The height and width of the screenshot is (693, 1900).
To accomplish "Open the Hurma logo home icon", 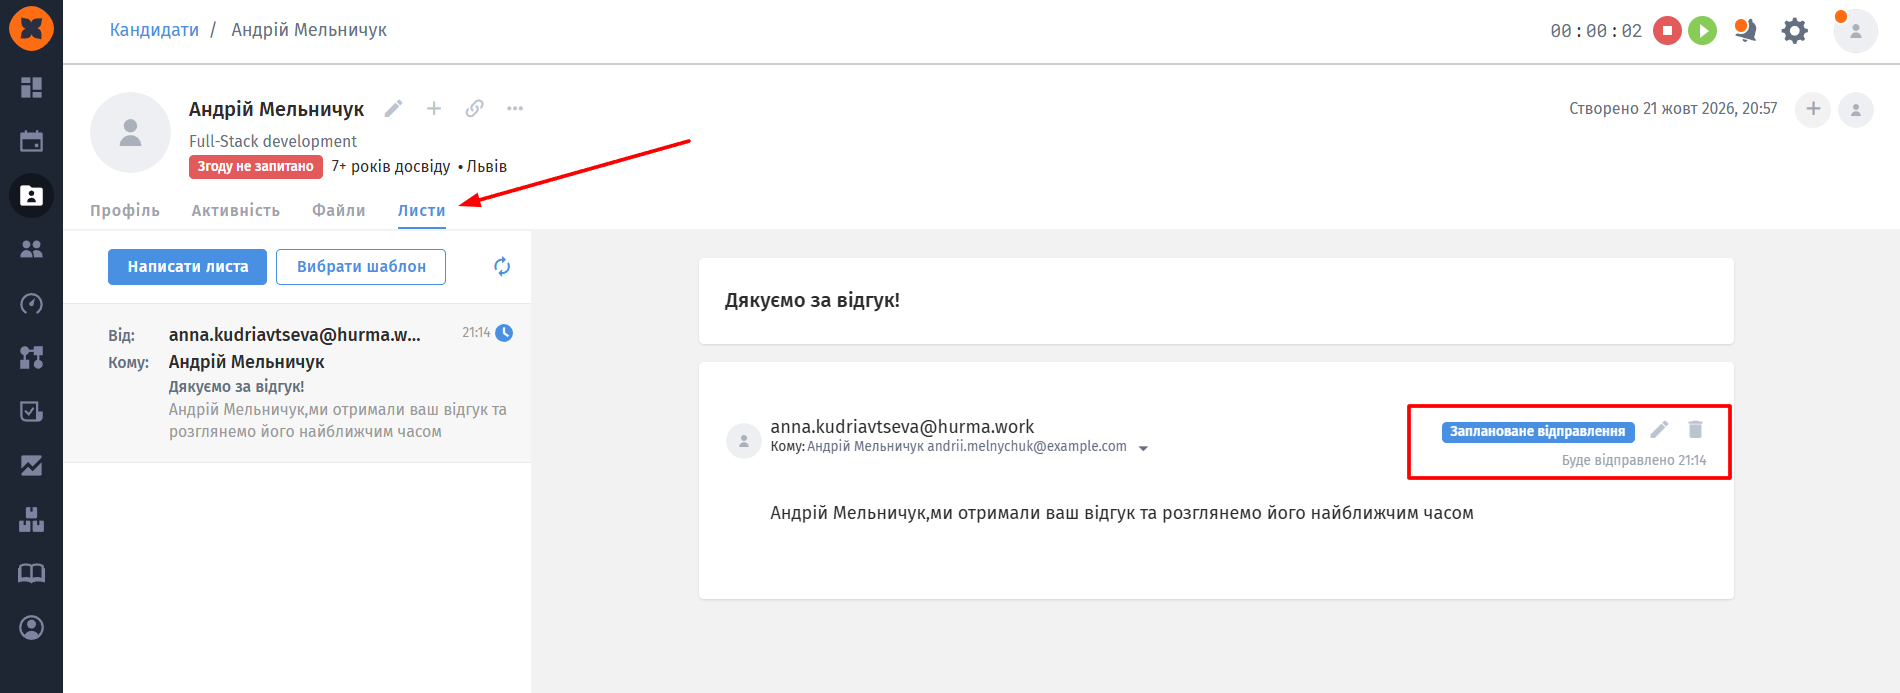I will pyautogui.click(x=31, y=29).
